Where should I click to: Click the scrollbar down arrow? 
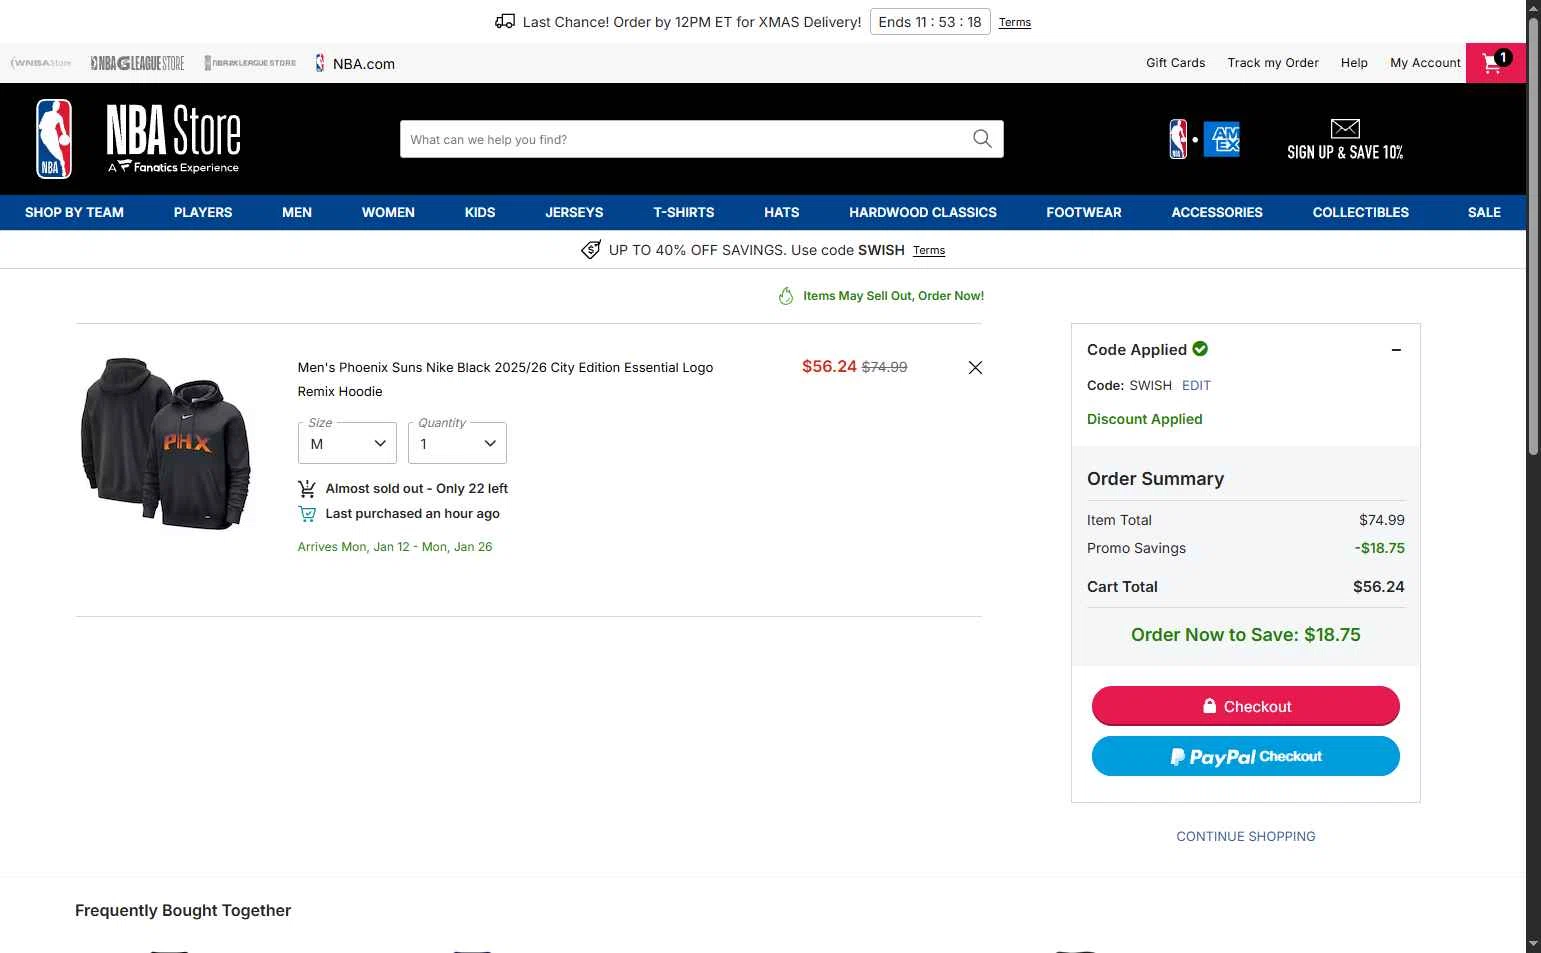pyautogui.click(x=1533, y=944)
